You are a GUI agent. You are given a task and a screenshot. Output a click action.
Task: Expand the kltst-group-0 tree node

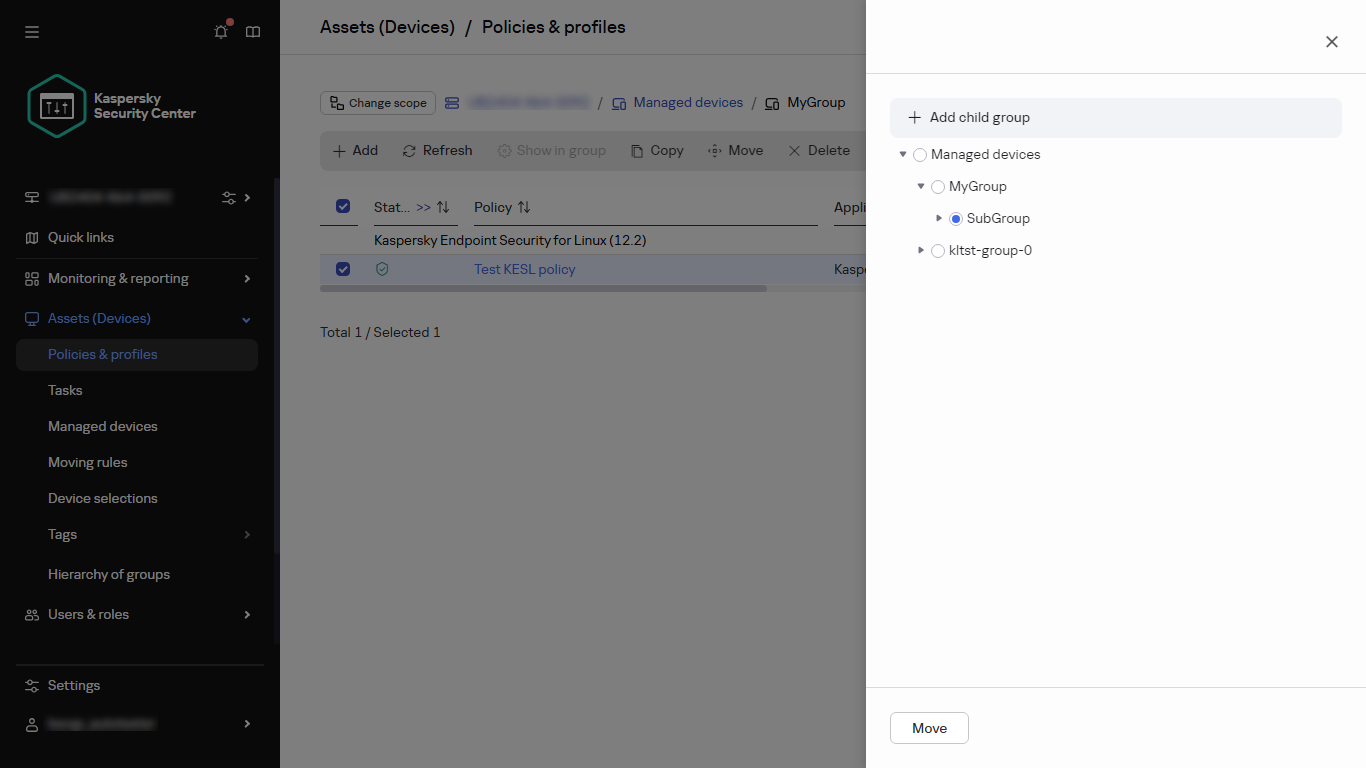[920, 250]
